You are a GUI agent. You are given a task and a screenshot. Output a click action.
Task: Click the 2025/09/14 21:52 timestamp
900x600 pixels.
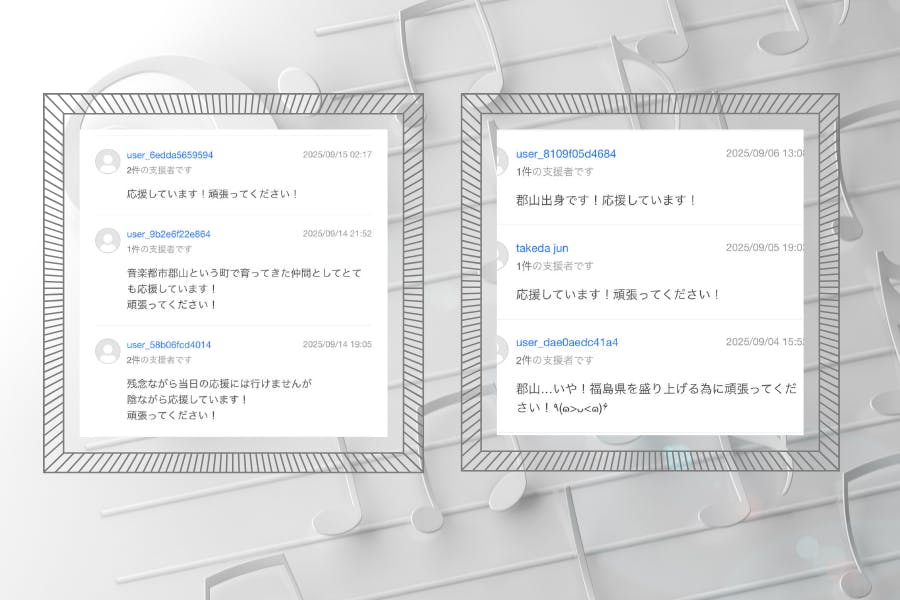tap(337, 234)
